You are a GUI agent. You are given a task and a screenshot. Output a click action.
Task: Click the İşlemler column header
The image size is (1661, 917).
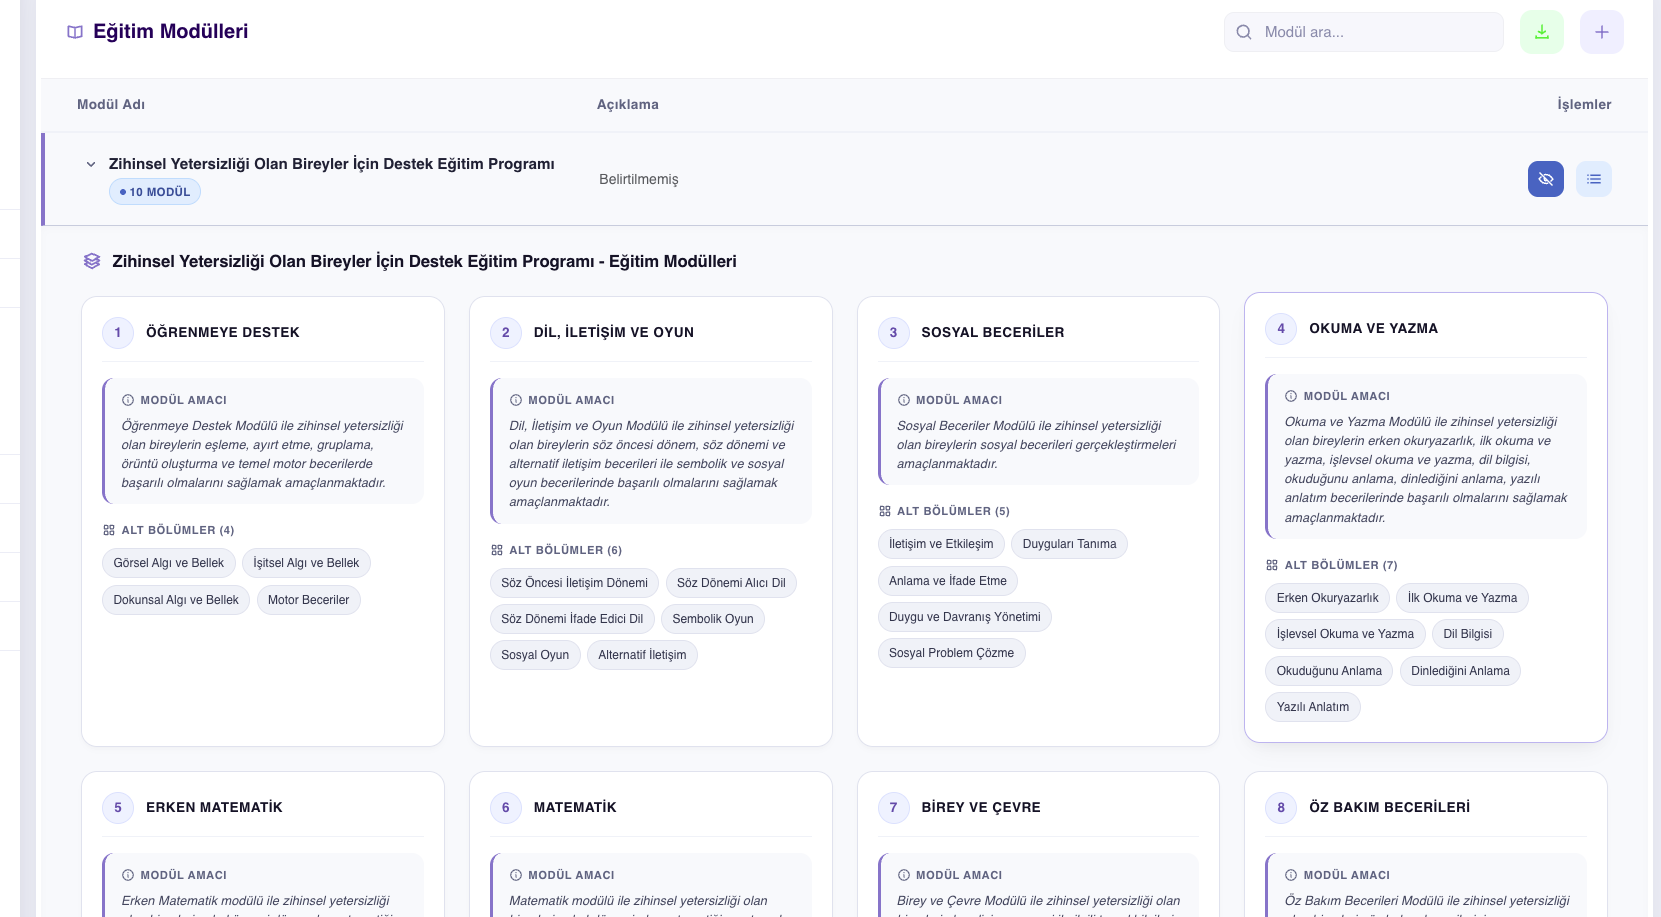pyautogui.click(x=1584, y=104)
